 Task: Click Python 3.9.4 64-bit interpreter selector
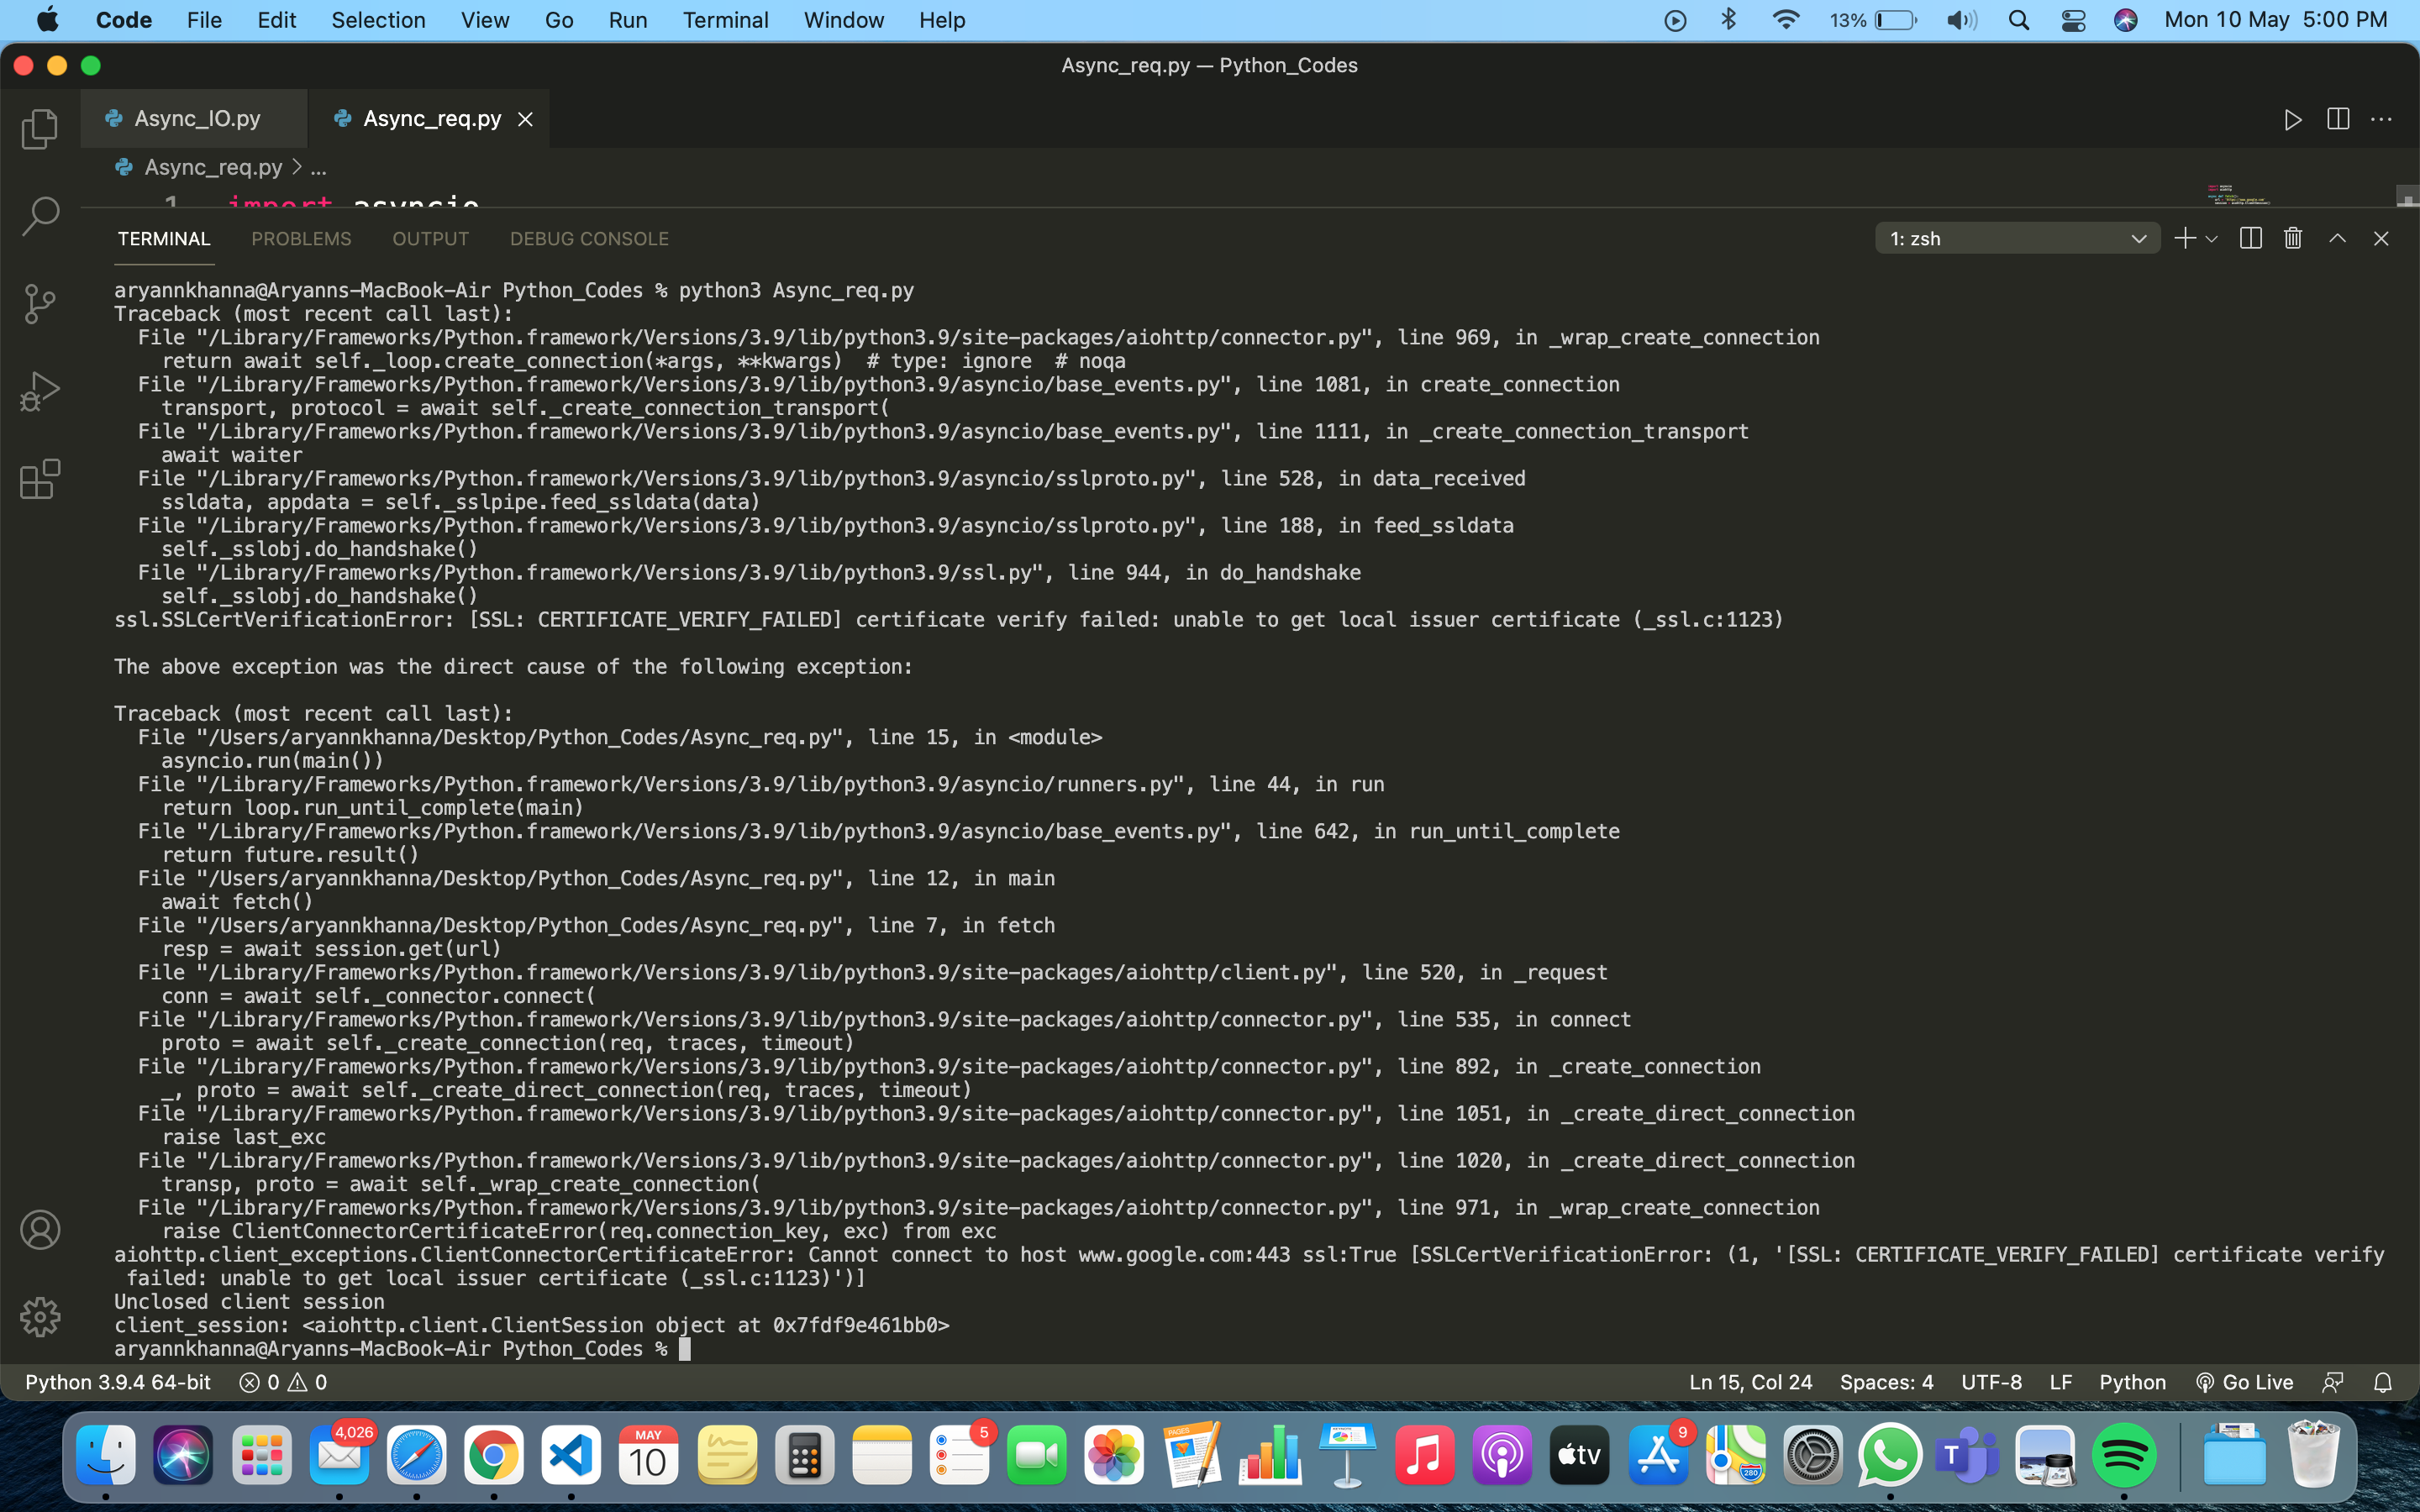coord(118,1382)
